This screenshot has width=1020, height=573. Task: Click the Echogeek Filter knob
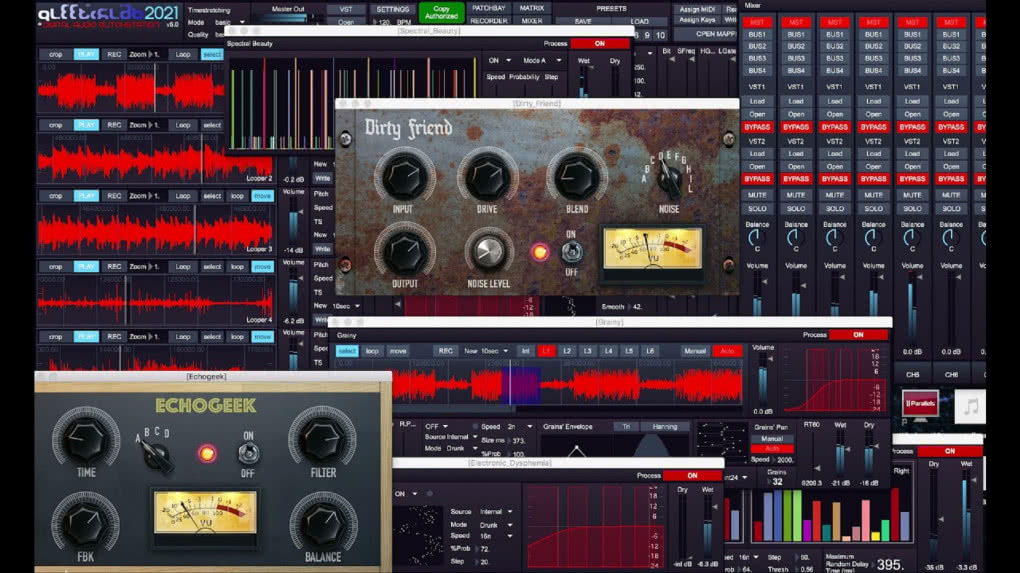(x=323, y=440)
